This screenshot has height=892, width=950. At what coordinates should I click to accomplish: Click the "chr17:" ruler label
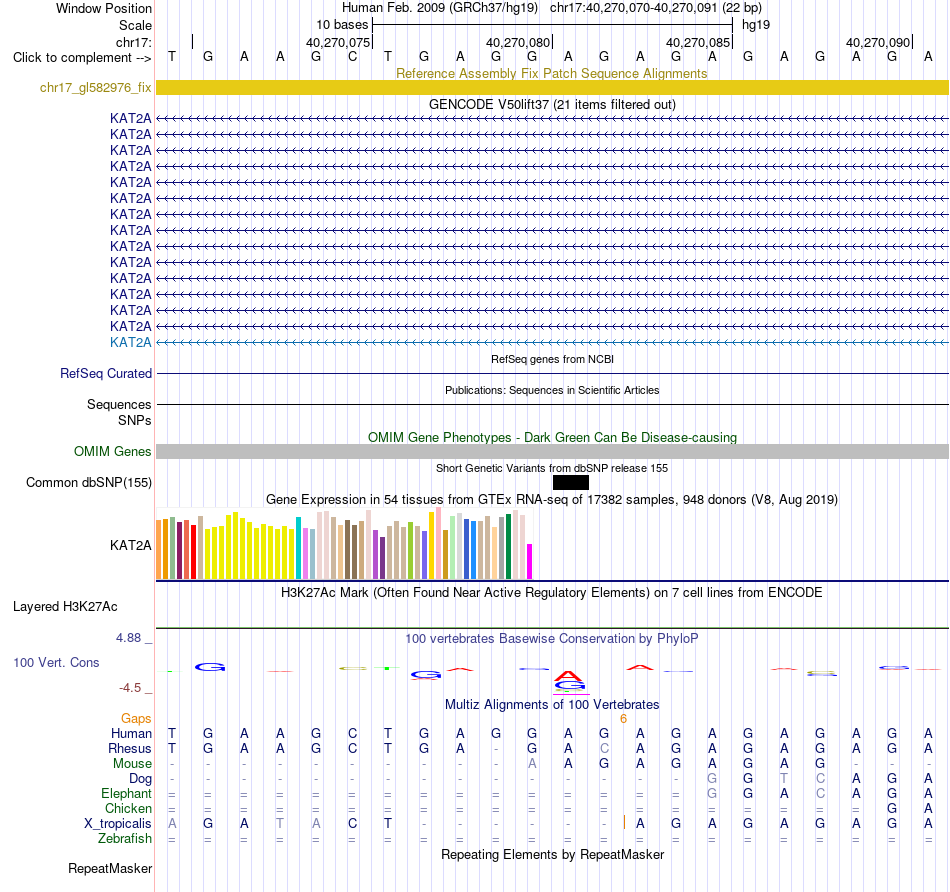pos(134,42)
